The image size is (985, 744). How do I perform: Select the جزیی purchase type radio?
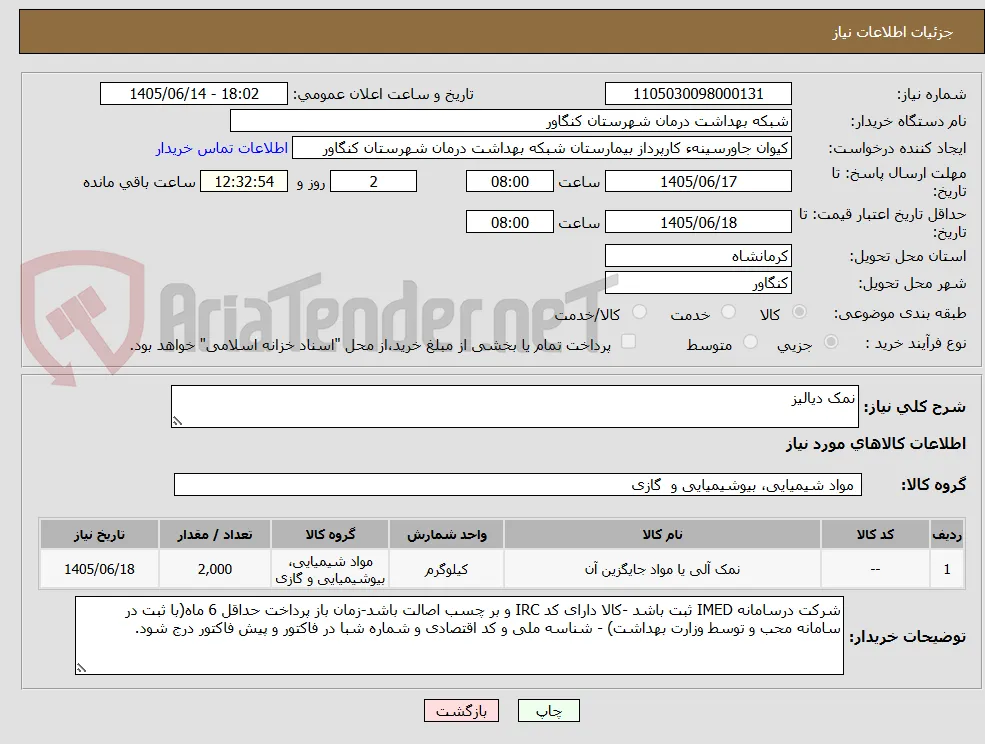830,342
